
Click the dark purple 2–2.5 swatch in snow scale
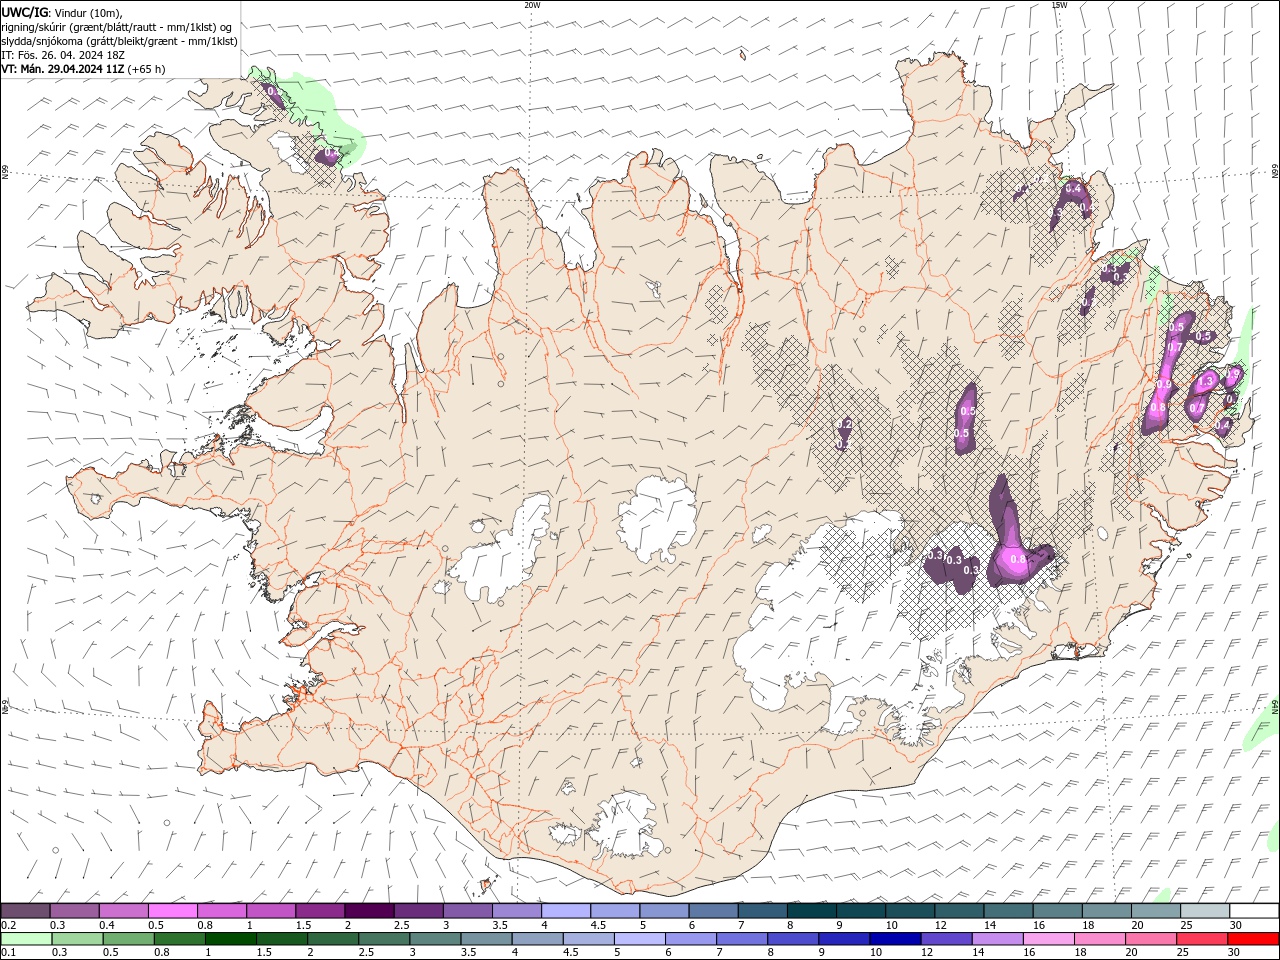coord(369,911)
